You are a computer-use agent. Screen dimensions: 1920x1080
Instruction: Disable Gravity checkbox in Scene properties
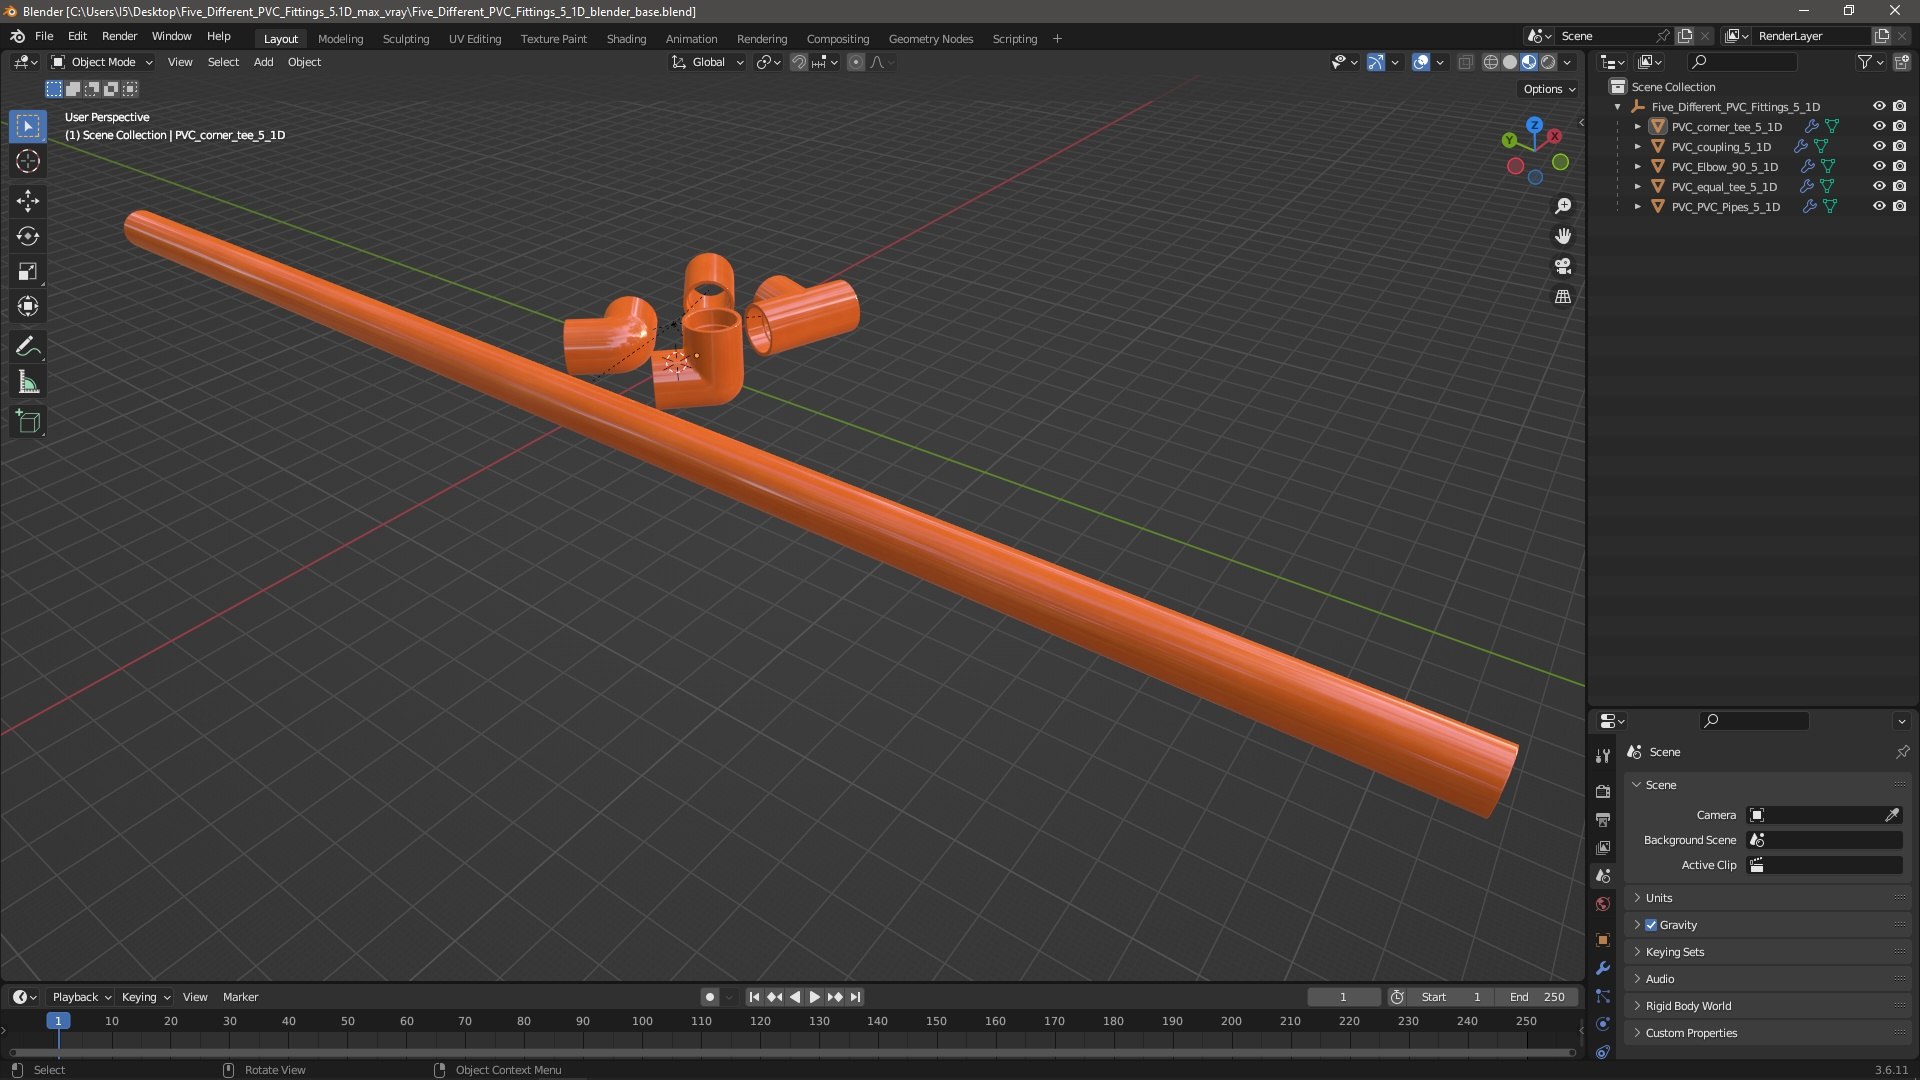(x=1651, y=925)
